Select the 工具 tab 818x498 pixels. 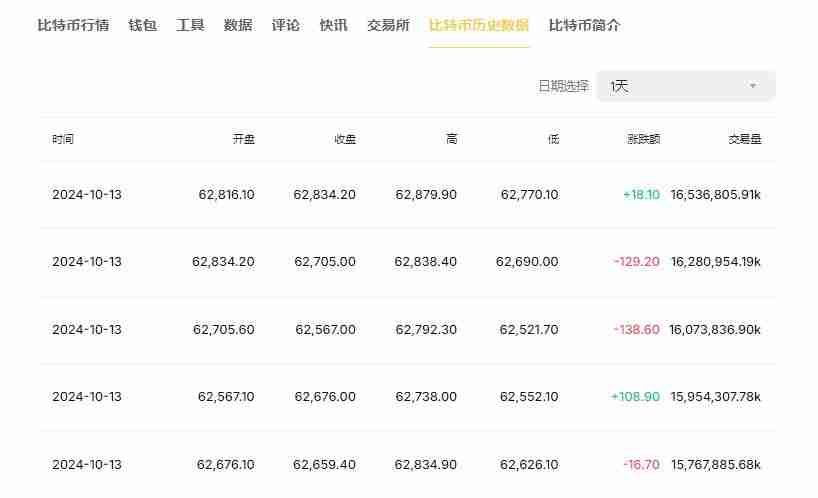[x=190, y=25]
